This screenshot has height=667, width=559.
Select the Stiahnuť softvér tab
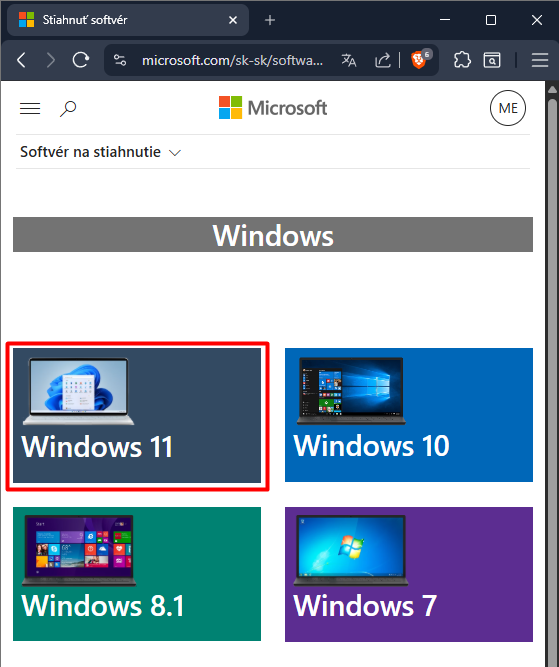[128, 20]
